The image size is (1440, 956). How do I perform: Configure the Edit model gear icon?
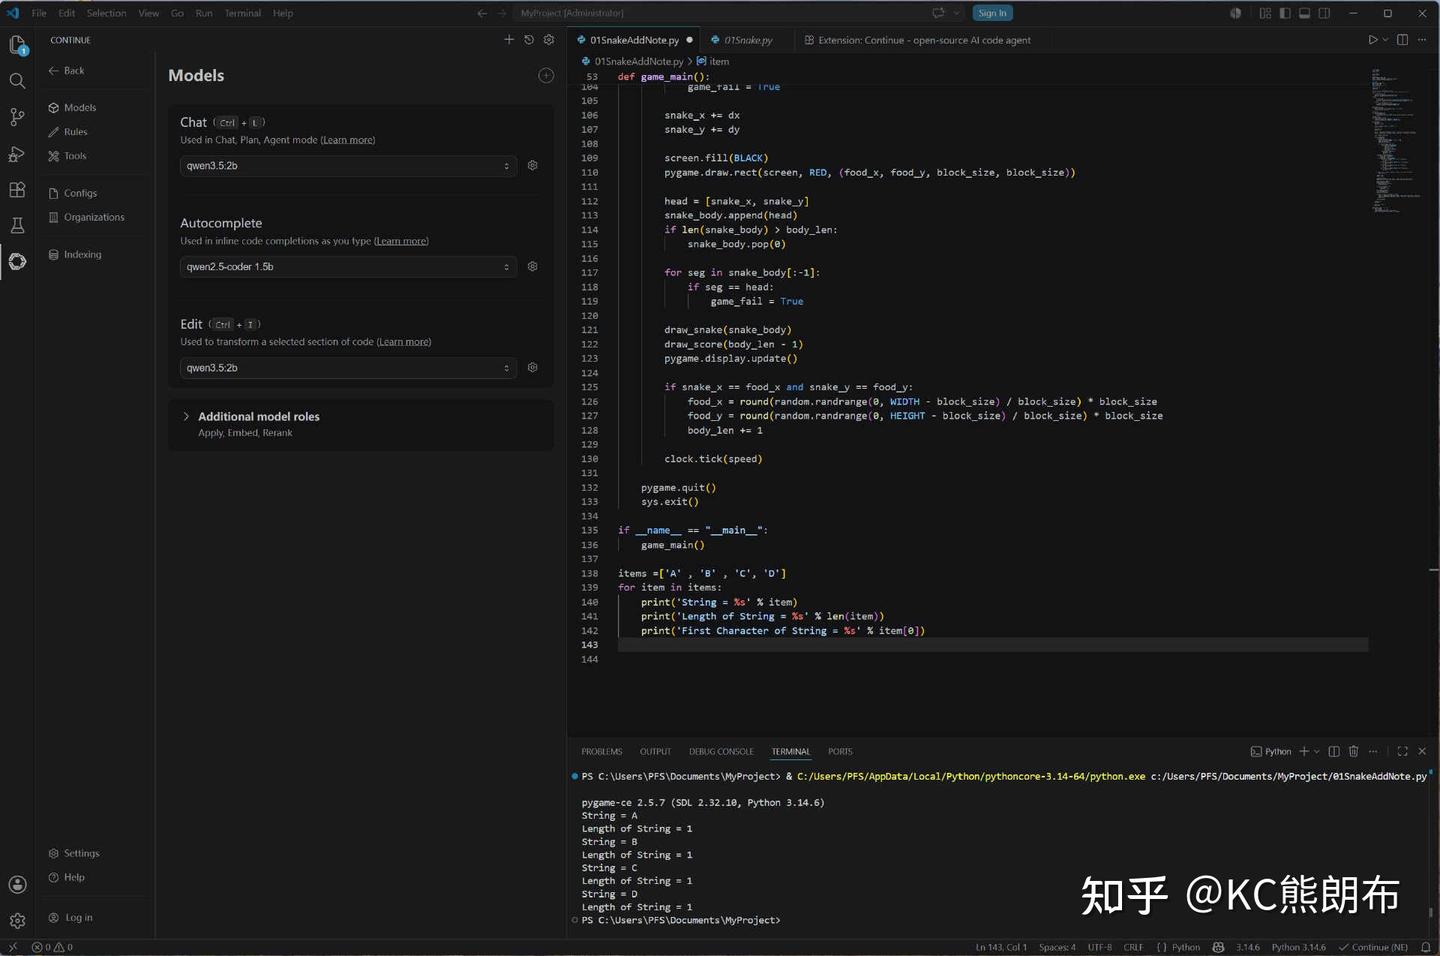pos(533,367)
